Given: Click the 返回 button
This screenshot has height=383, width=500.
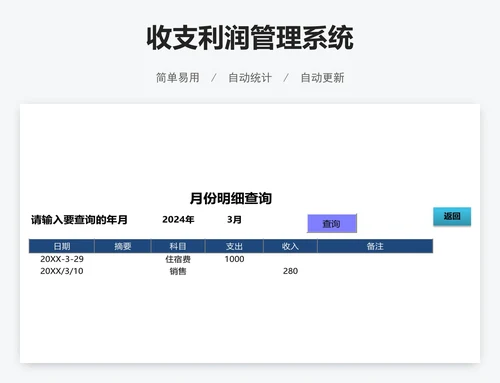Looking at the screenshot, I should [x=452, y=216].
